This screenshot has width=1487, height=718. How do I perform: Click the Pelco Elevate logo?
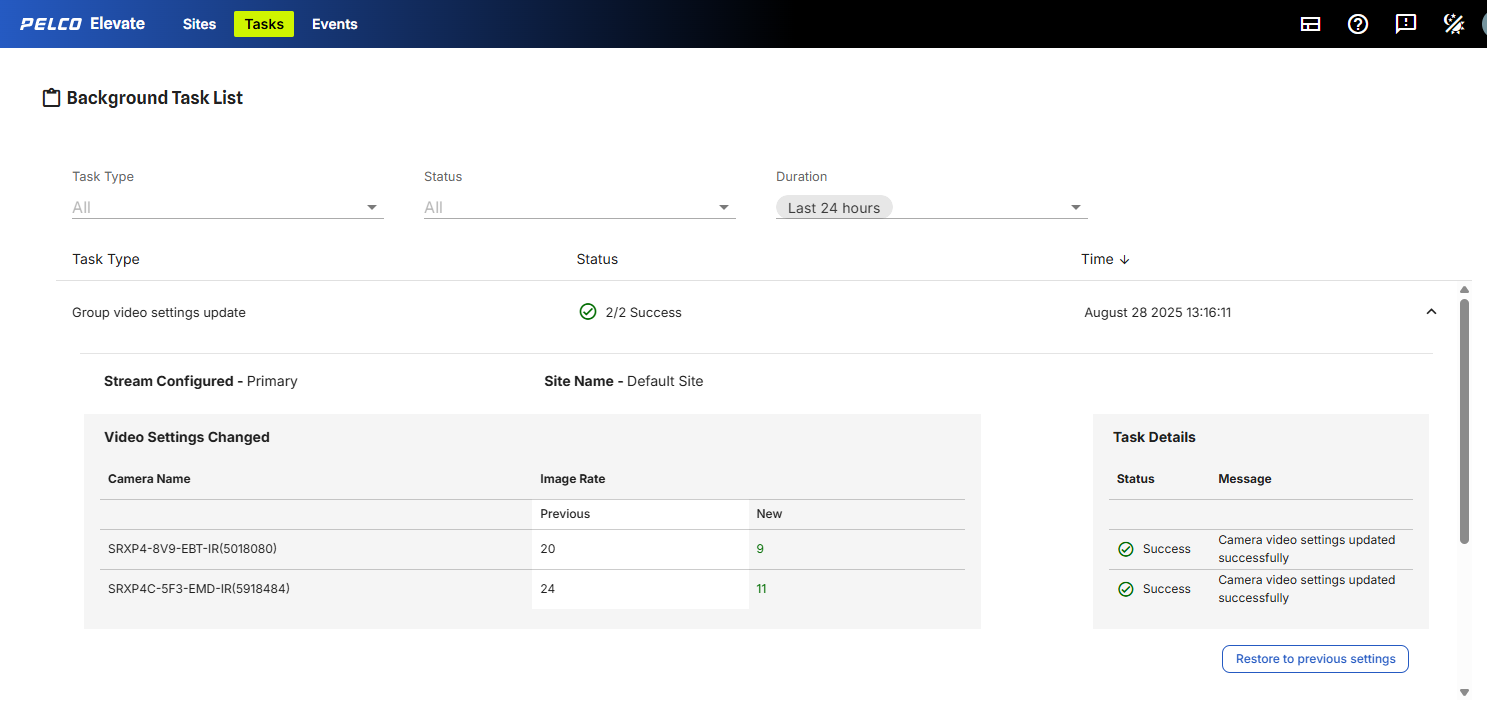[82, 24]
